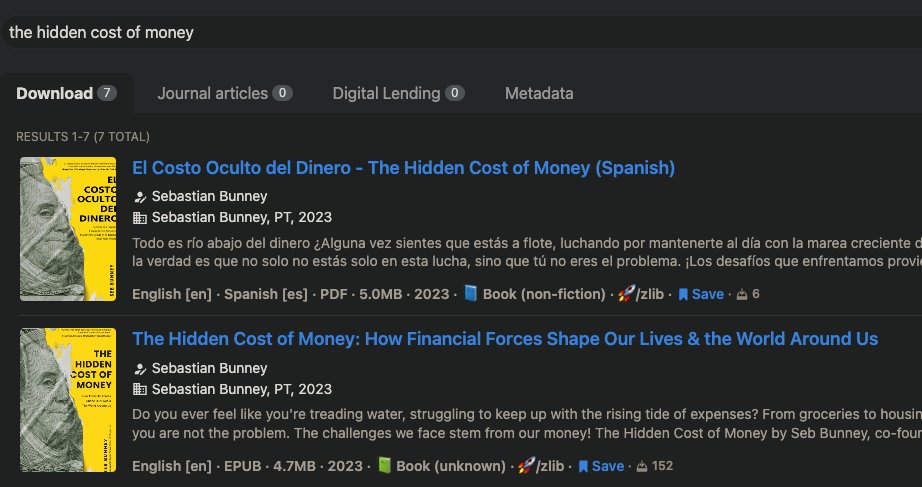The image size is (922, 487).
Task: Open the Metadata tab
Action: coord(539,94)
